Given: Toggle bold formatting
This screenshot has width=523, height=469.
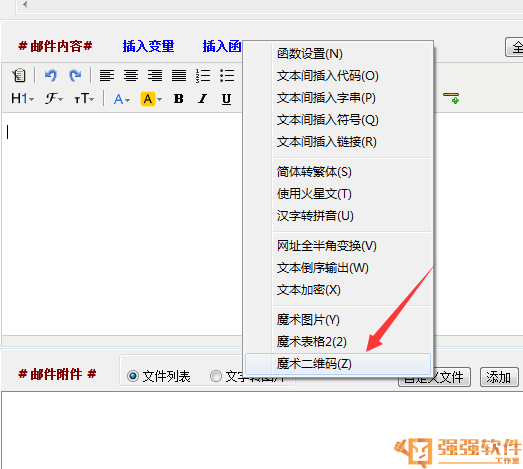Looking at the screenshot, I should click(x=178, y=99).
